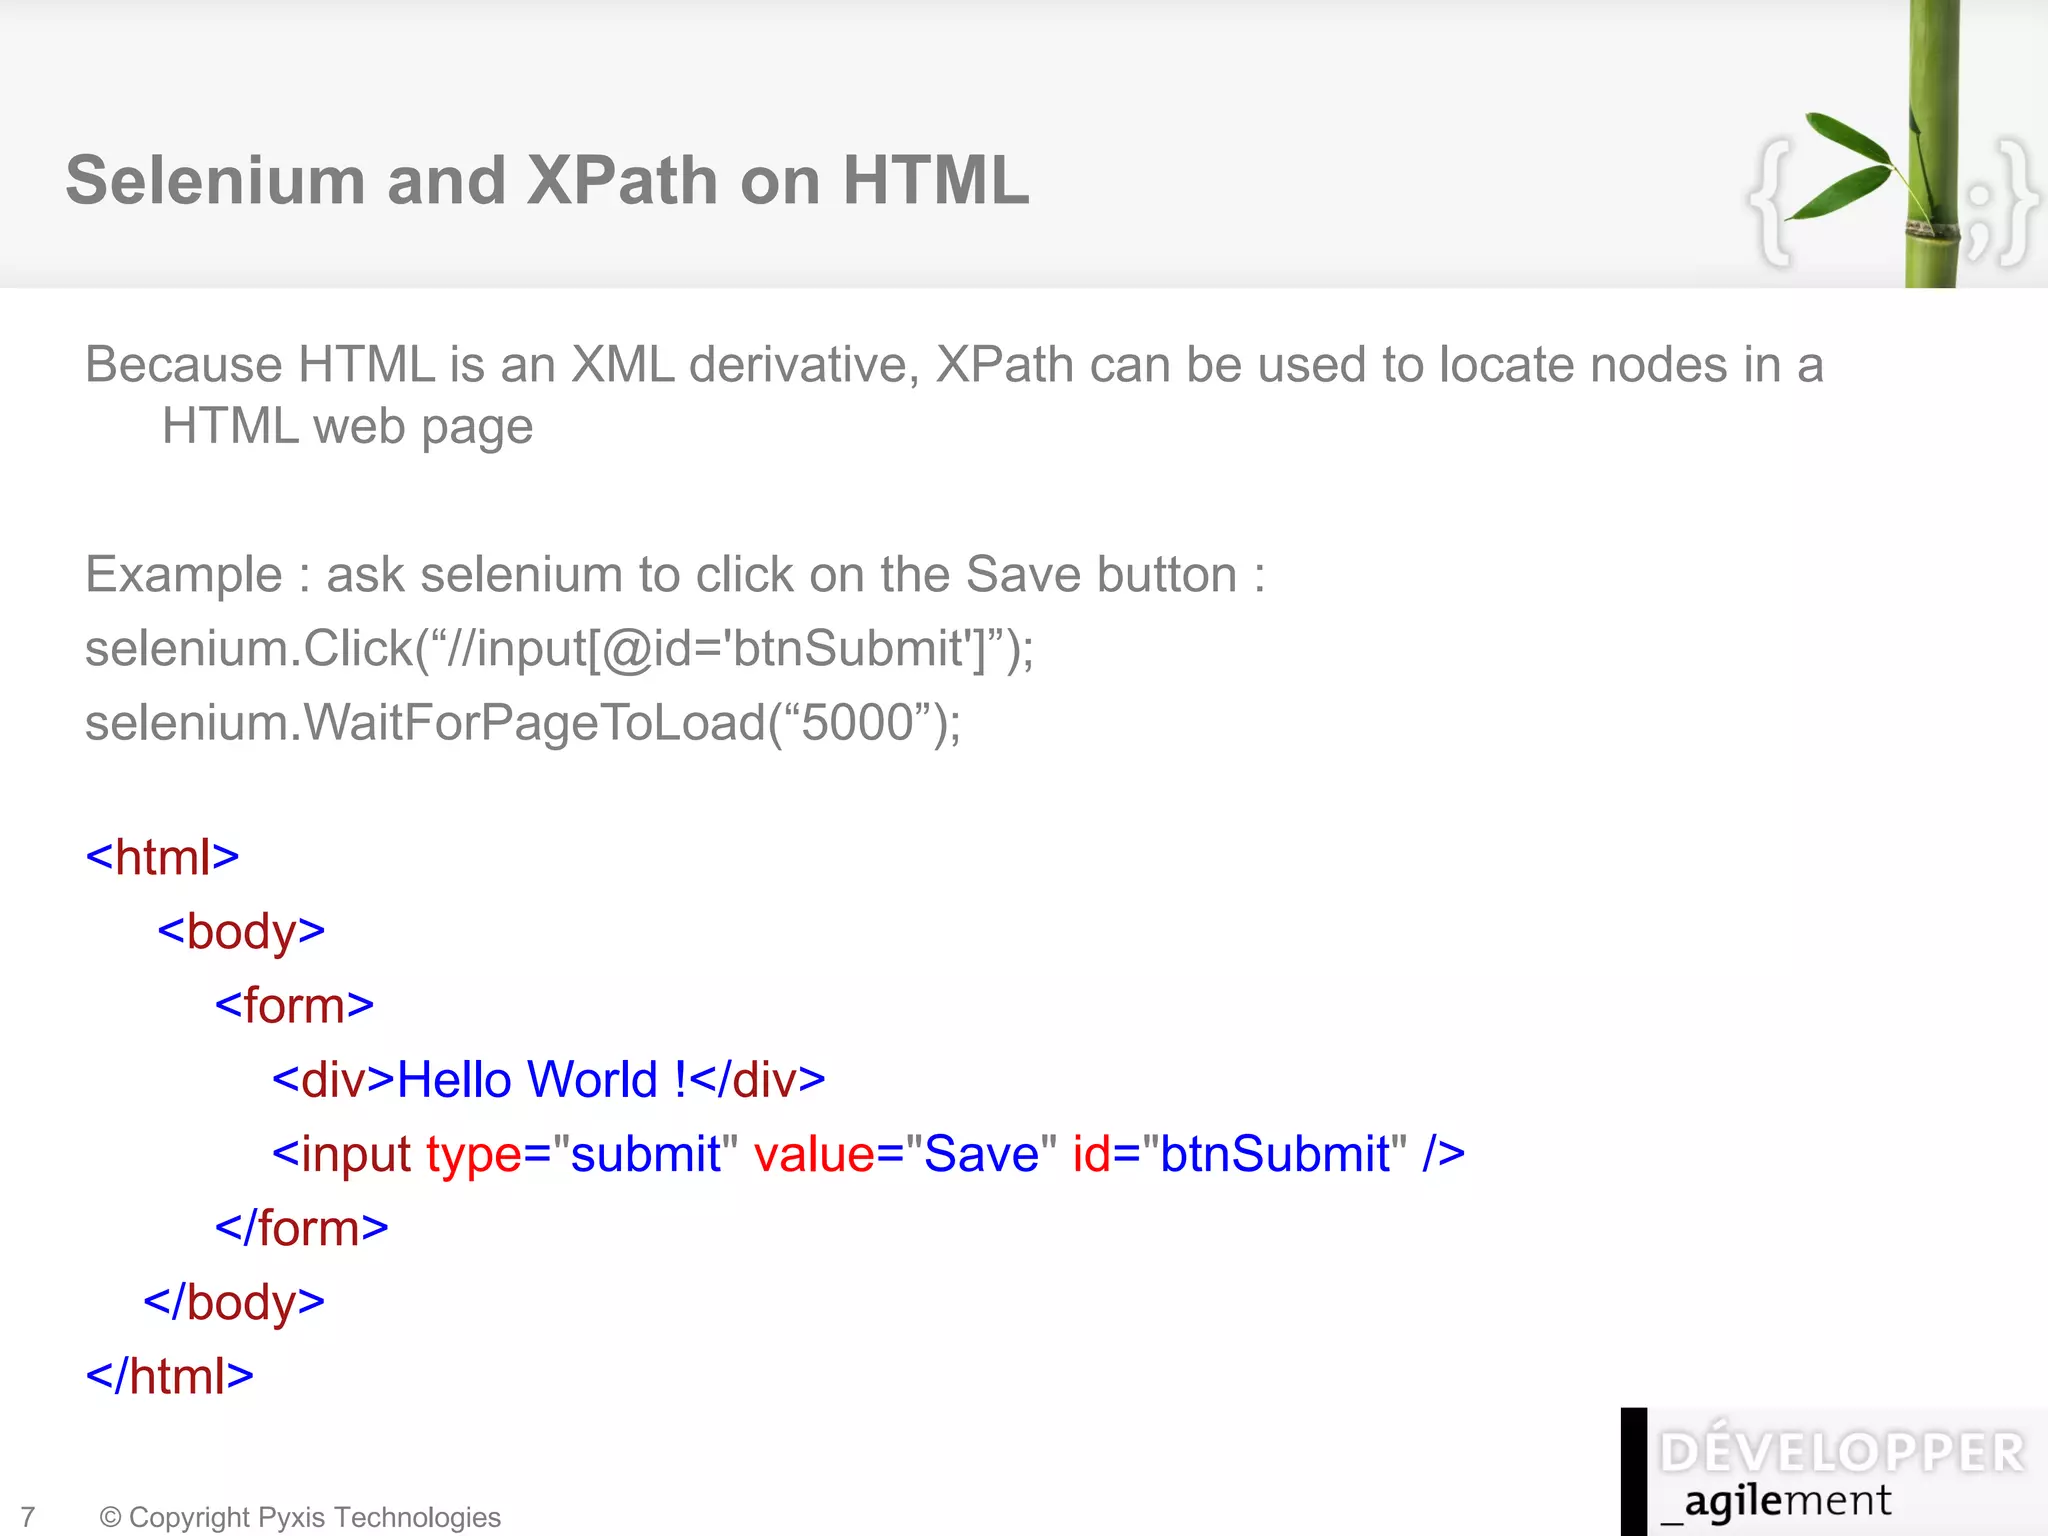2048x1536 pixels.
Task: Click the opening <html> tag
Action: (x=162, y=857)
